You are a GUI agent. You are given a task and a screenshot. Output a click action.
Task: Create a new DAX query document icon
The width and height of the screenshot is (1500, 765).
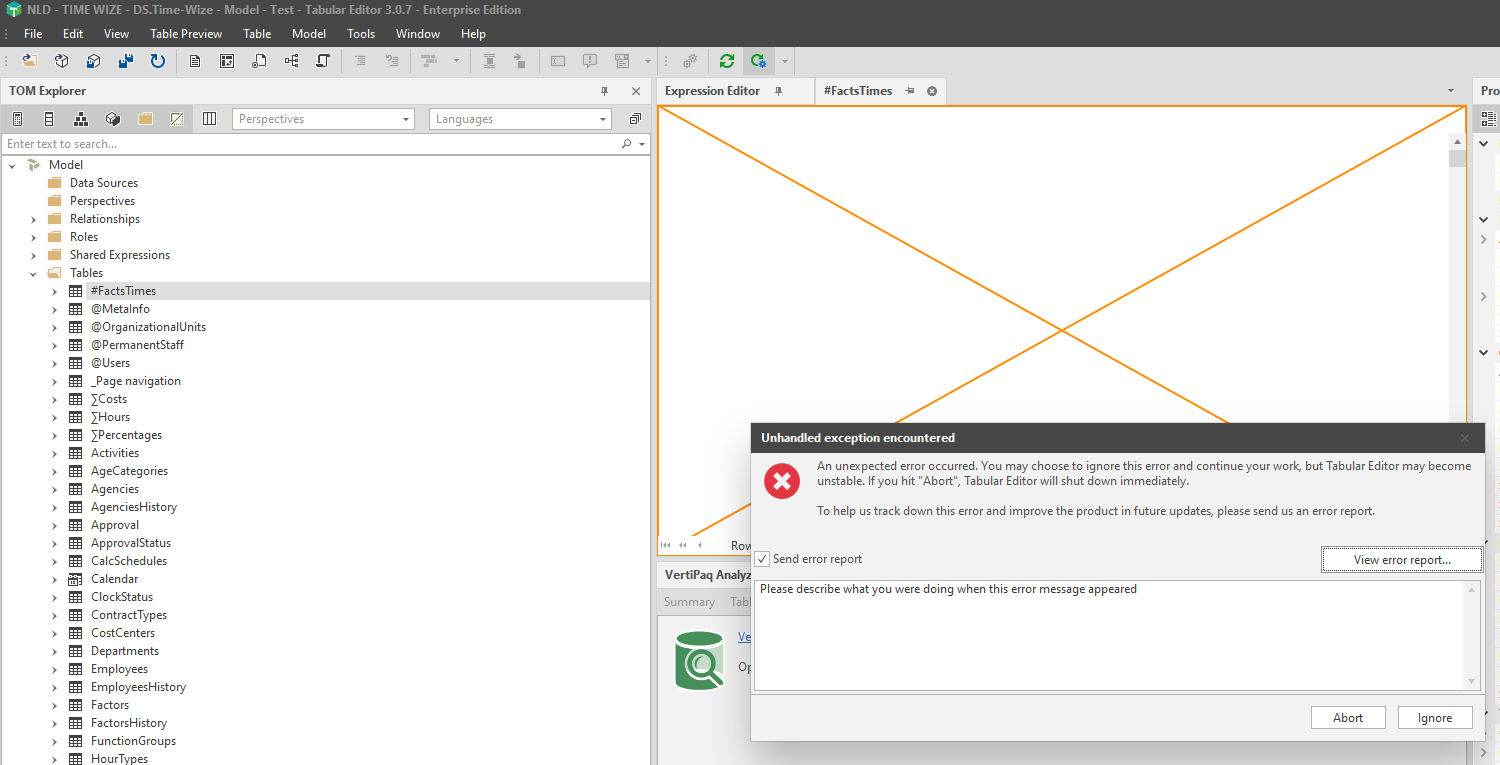pos(195,61)
